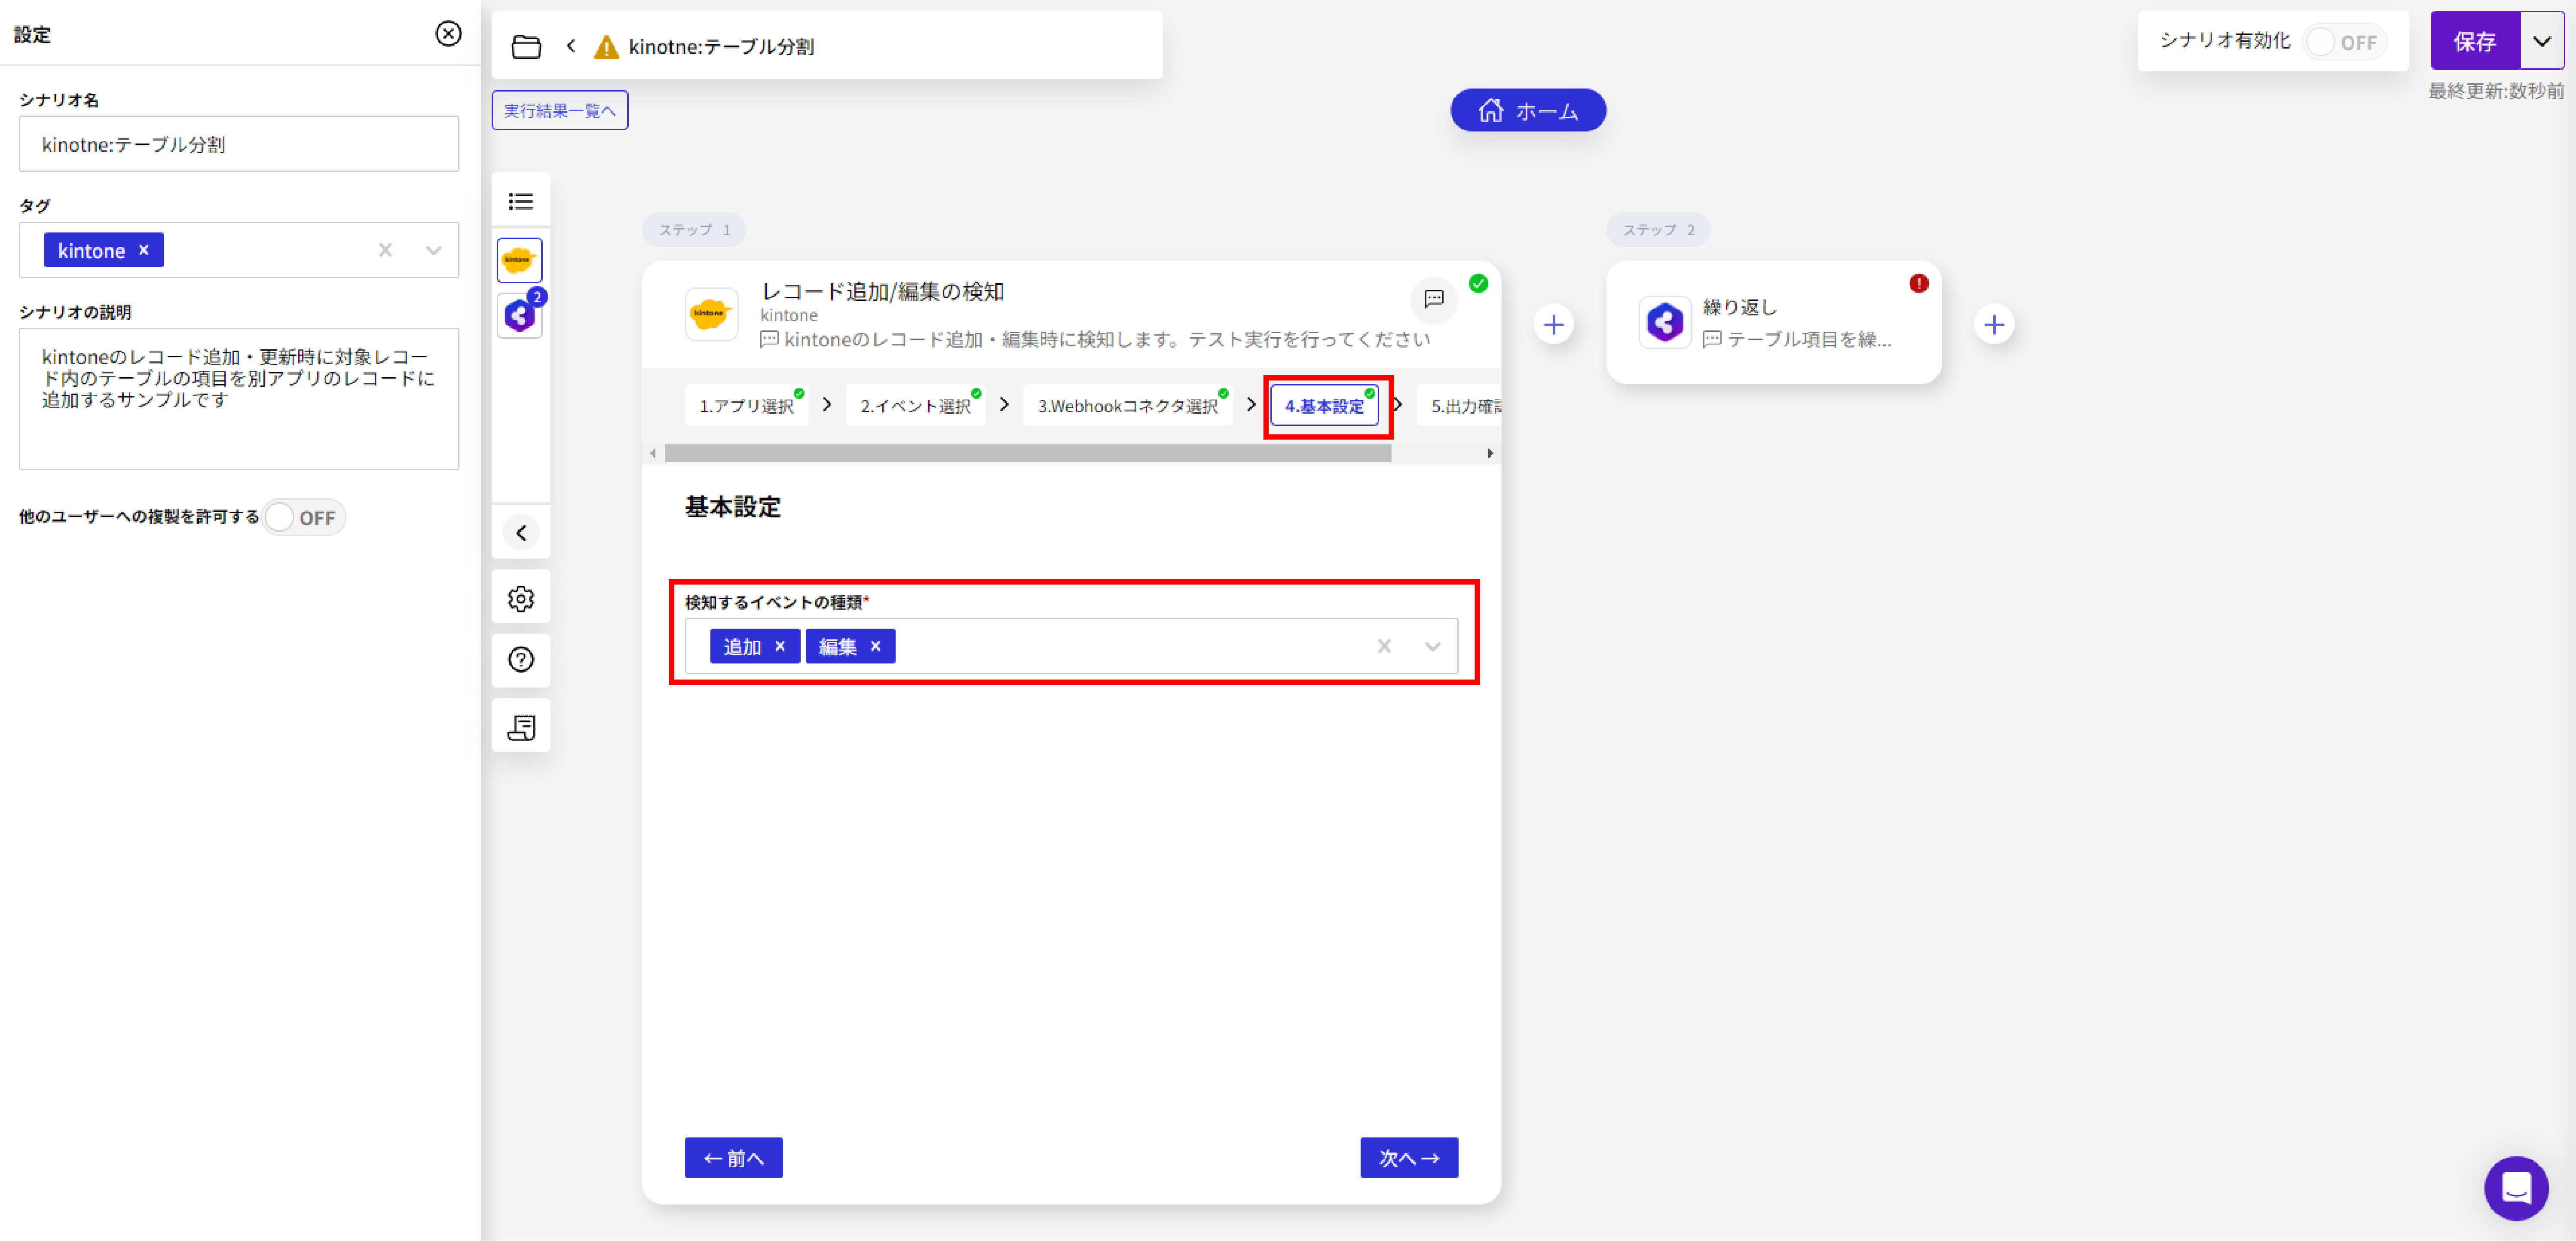
Task: Select the kintone step icon in the sidebar
Action: click(519, 260)
